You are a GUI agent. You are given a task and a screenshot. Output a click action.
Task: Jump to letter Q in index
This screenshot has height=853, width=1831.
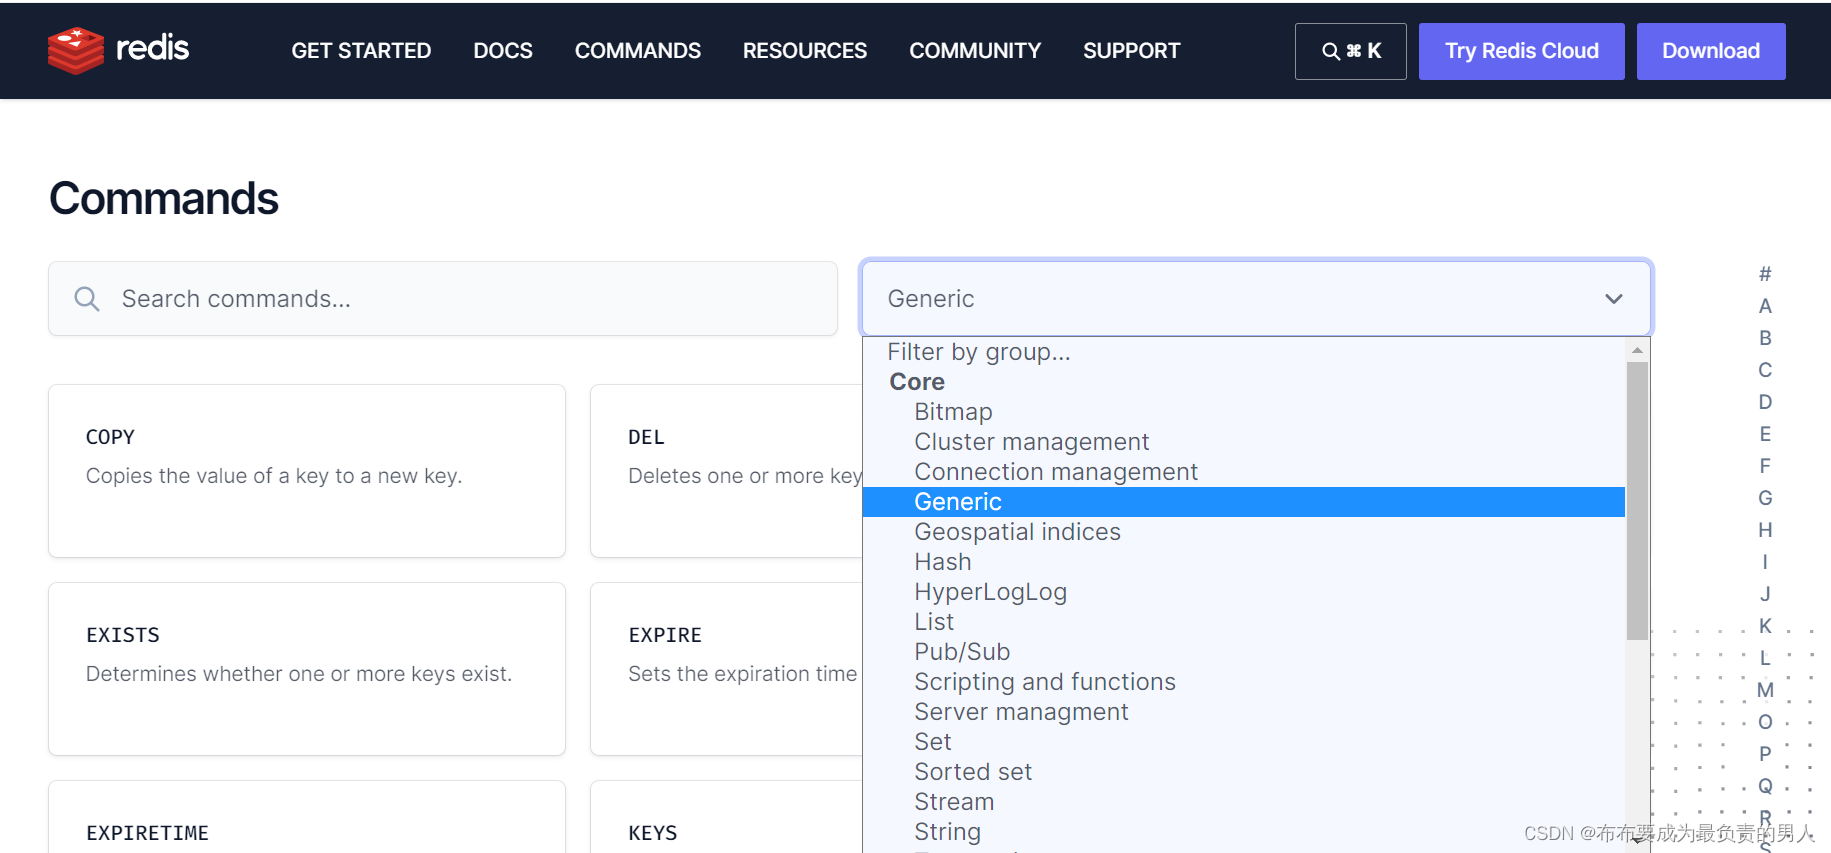[1765, 786]
